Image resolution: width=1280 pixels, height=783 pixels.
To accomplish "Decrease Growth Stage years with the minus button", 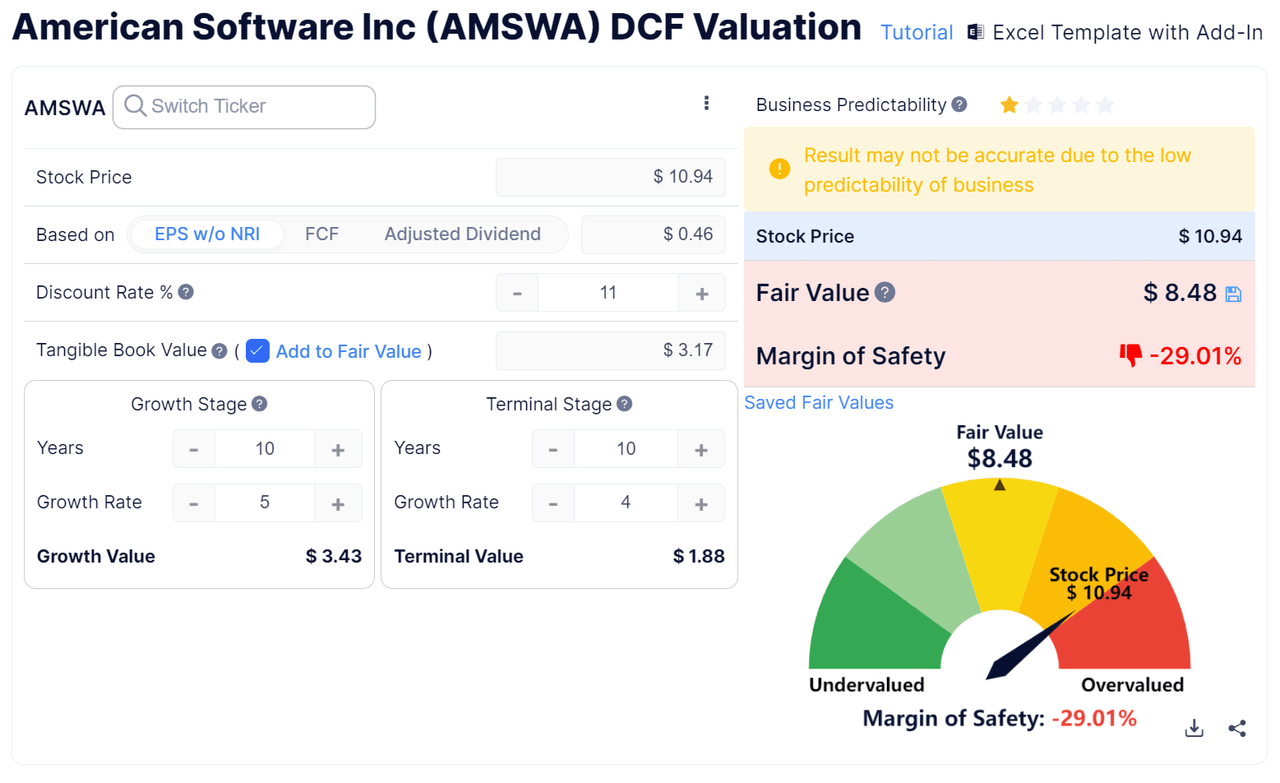I will (x=194, y=448).
